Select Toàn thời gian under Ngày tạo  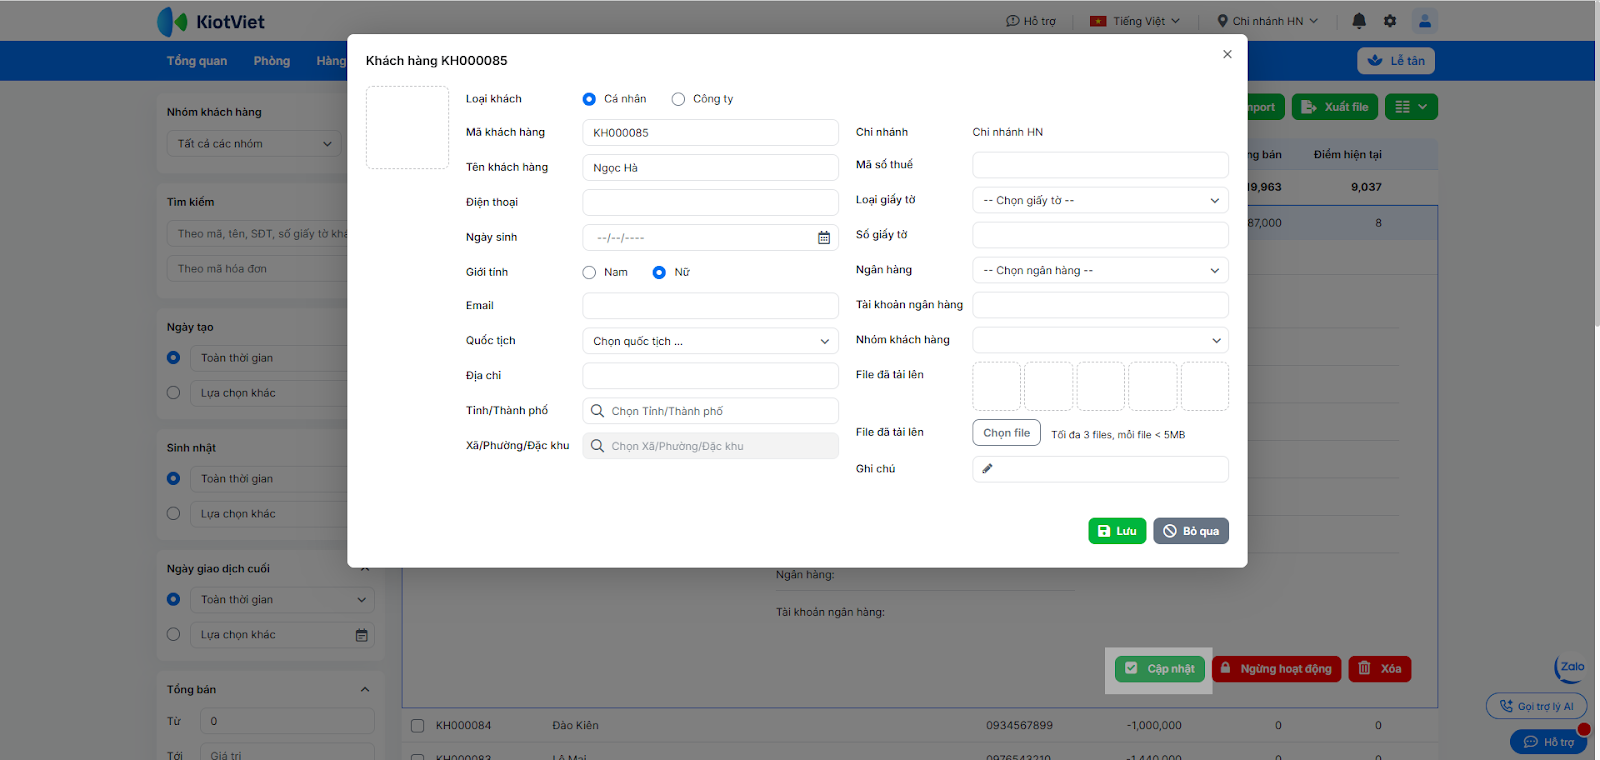point(173,358)
